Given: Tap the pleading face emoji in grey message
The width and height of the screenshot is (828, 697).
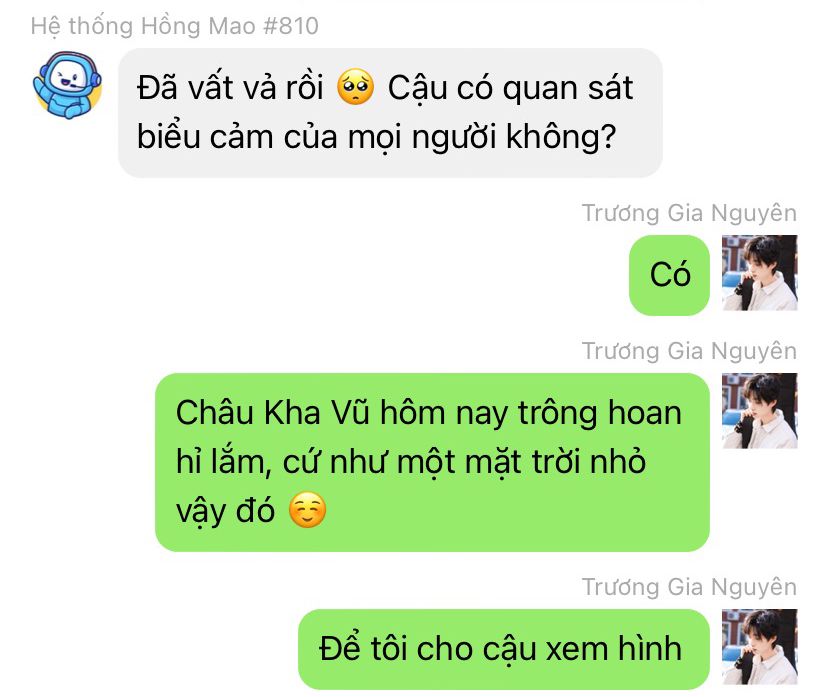Looking at the screenshot, I should (355, 87).
